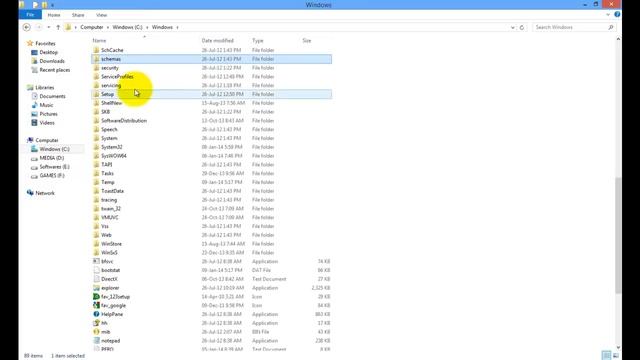Open Explorer Help with the question mark icon
The height and width of the screenshot is (360, 640).
pyautogui.click(x=617, y=14)
